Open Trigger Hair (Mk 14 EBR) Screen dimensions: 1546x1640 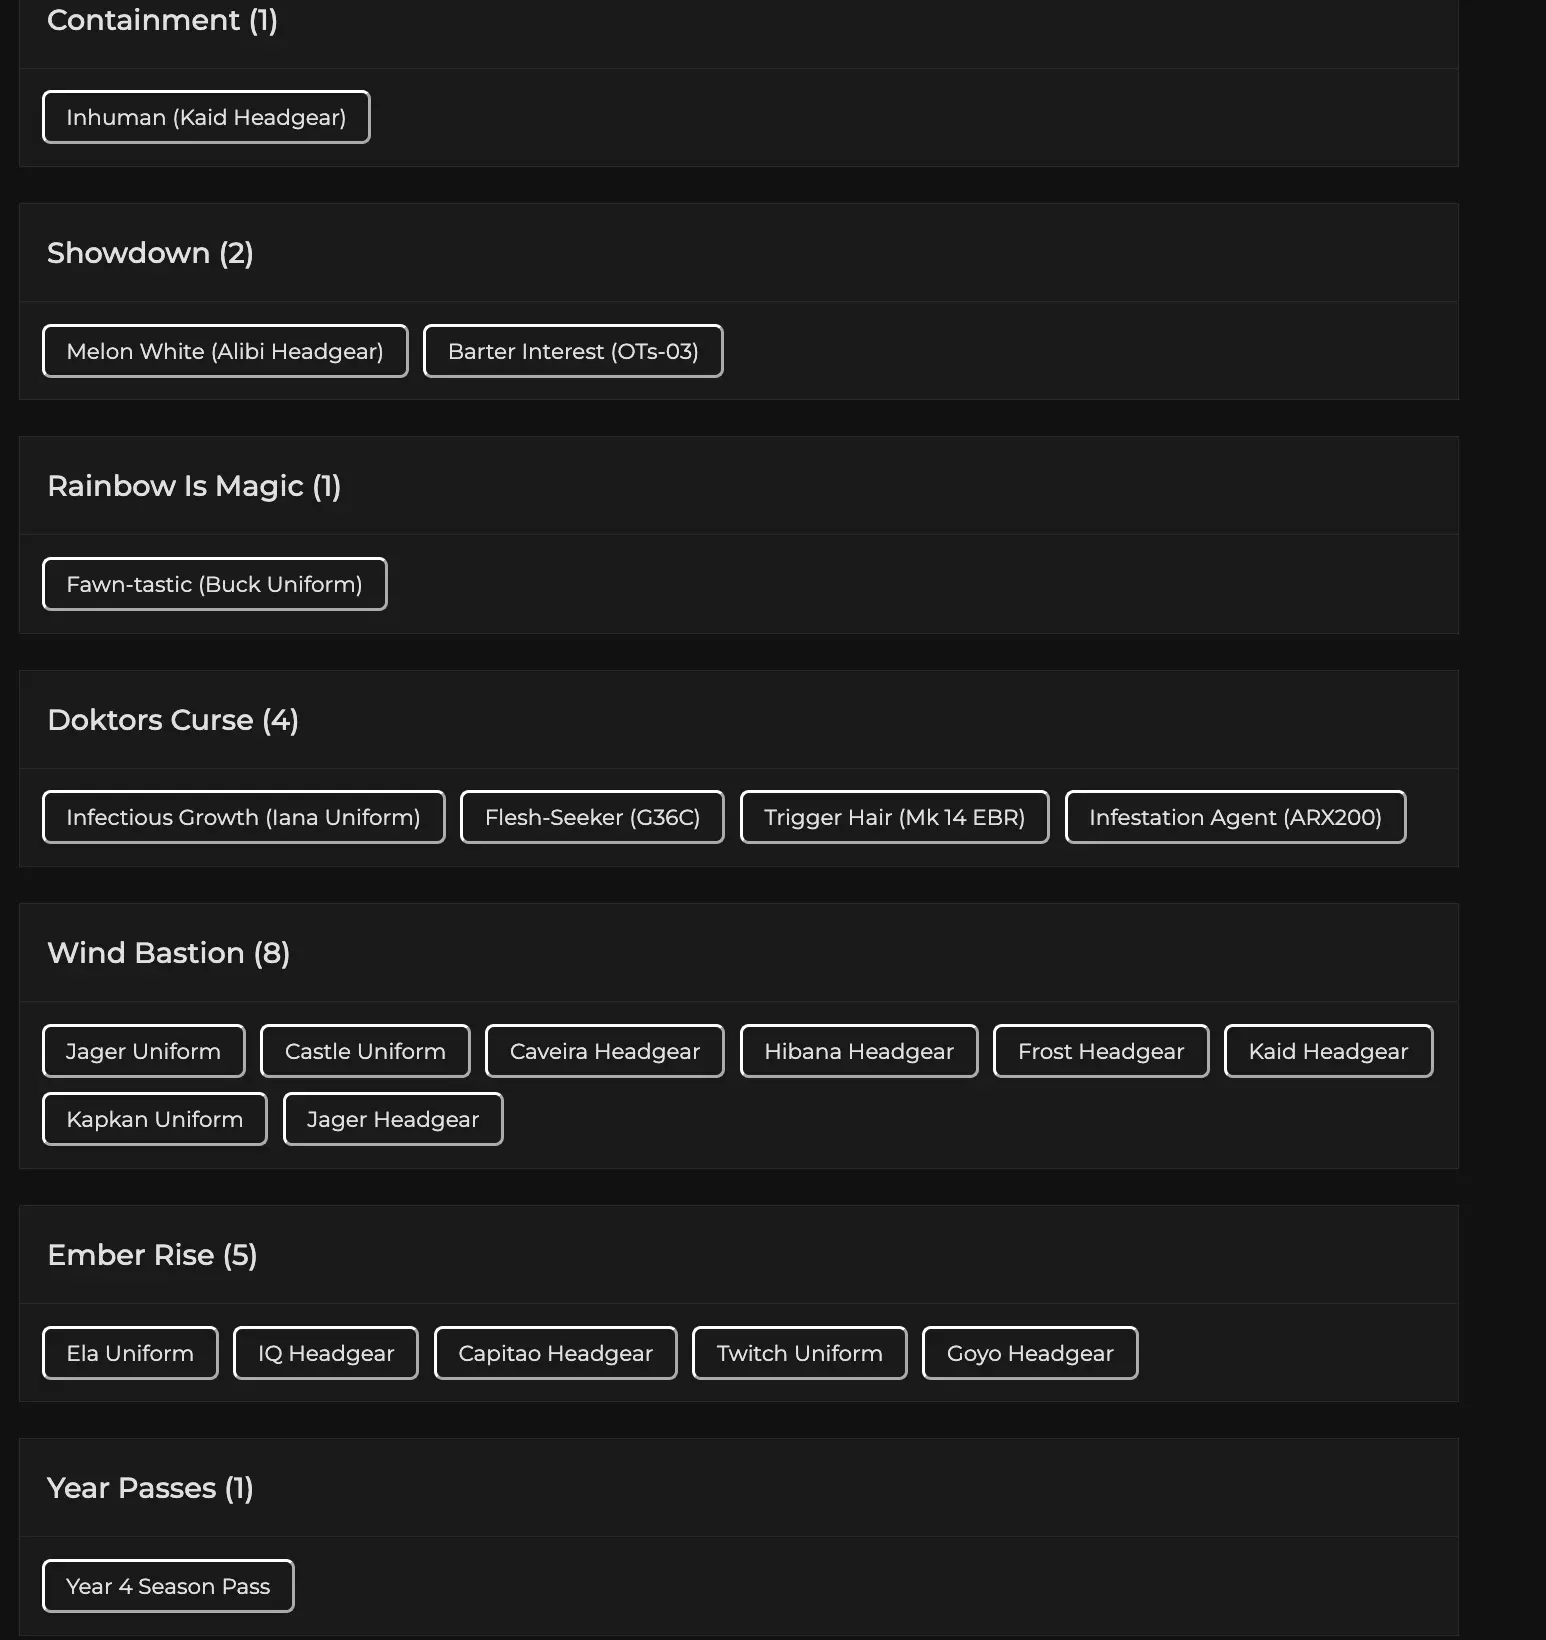click(894, 817)
